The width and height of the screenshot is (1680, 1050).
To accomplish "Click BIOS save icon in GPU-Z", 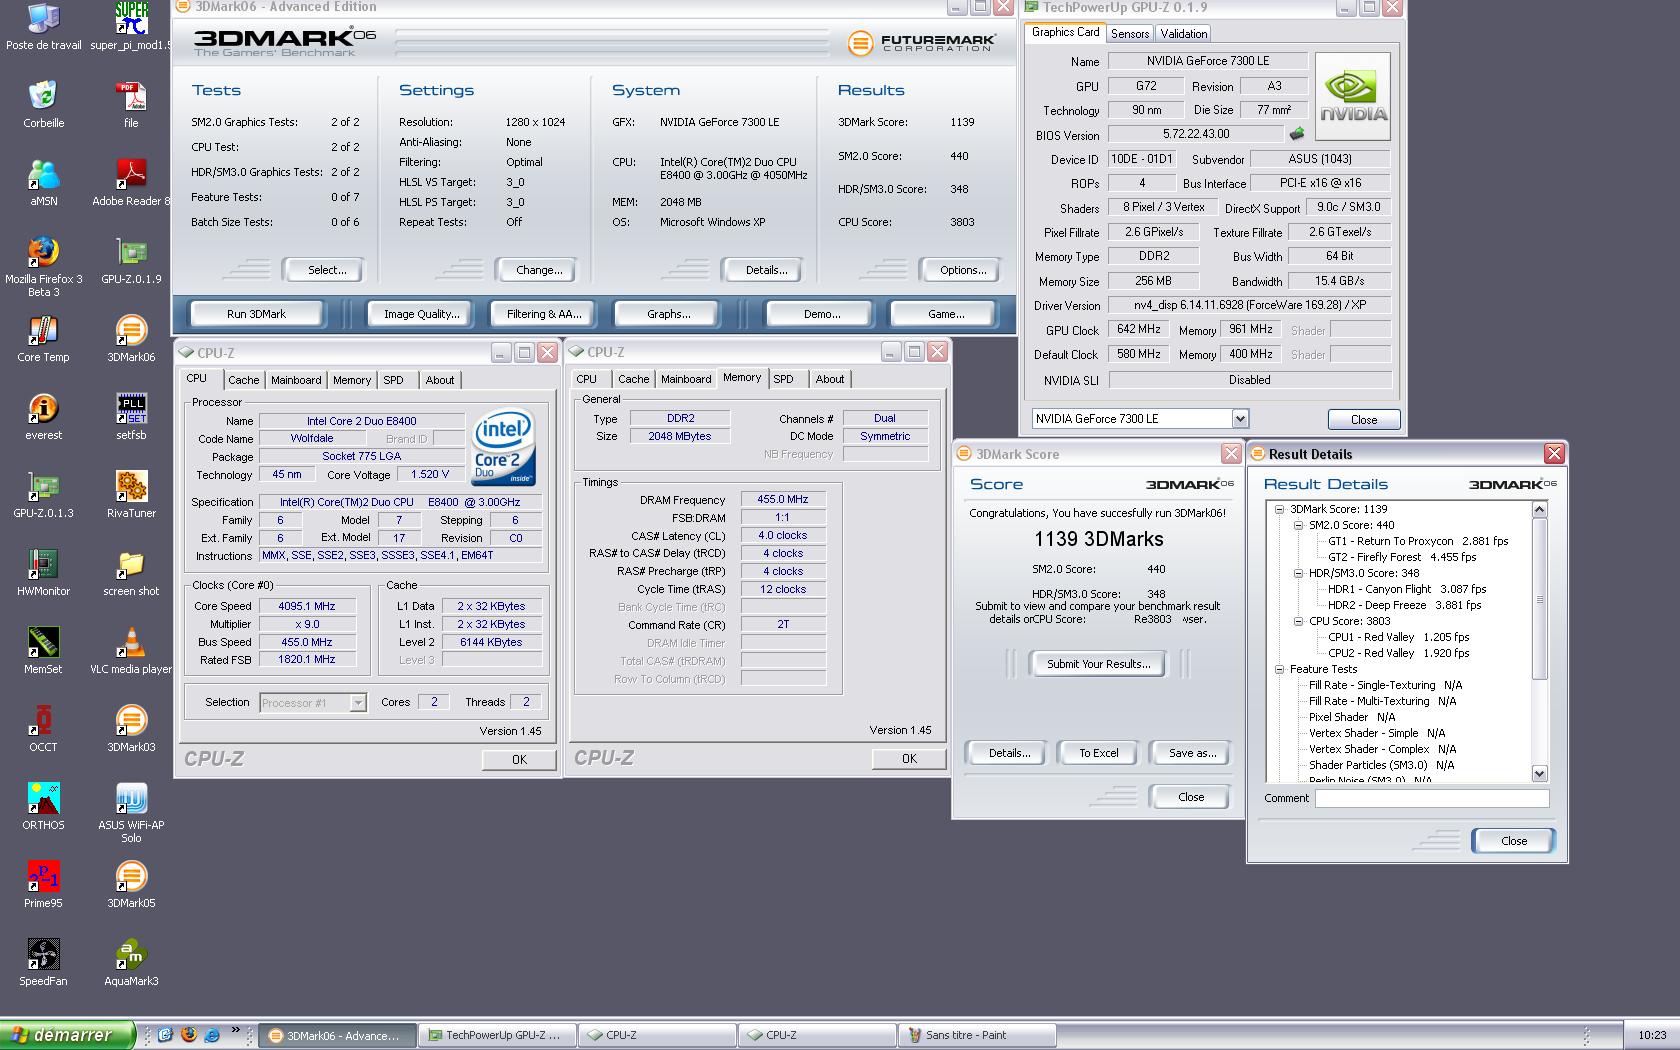I will click(1297, 134).
